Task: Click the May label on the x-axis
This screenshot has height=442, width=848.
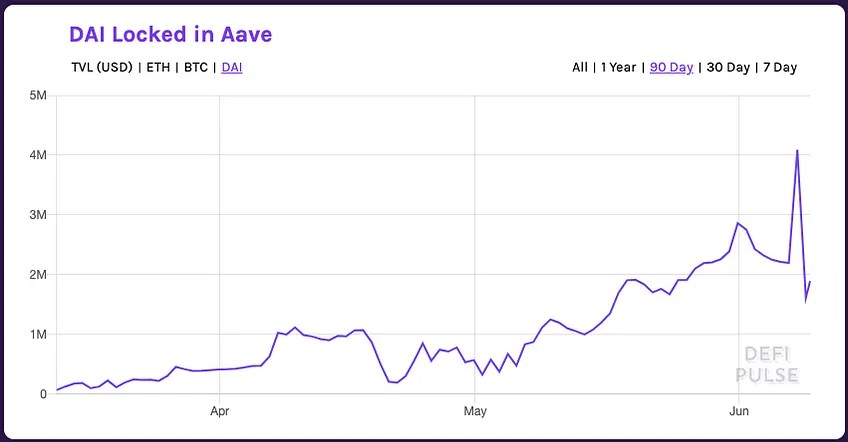Action: coord(475,411)
